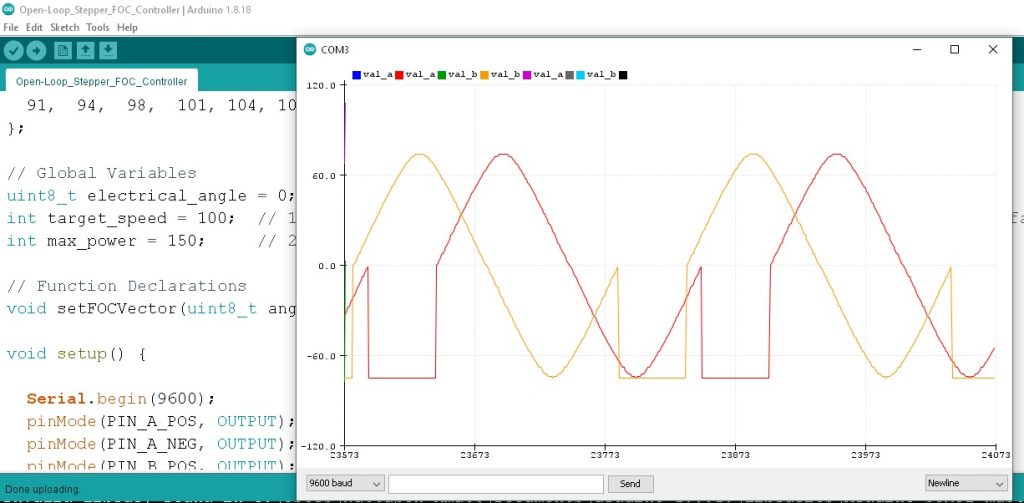Click the 'int target_speed = 100;' line
Screen dimensions: 1024x503
pos(120,218)
